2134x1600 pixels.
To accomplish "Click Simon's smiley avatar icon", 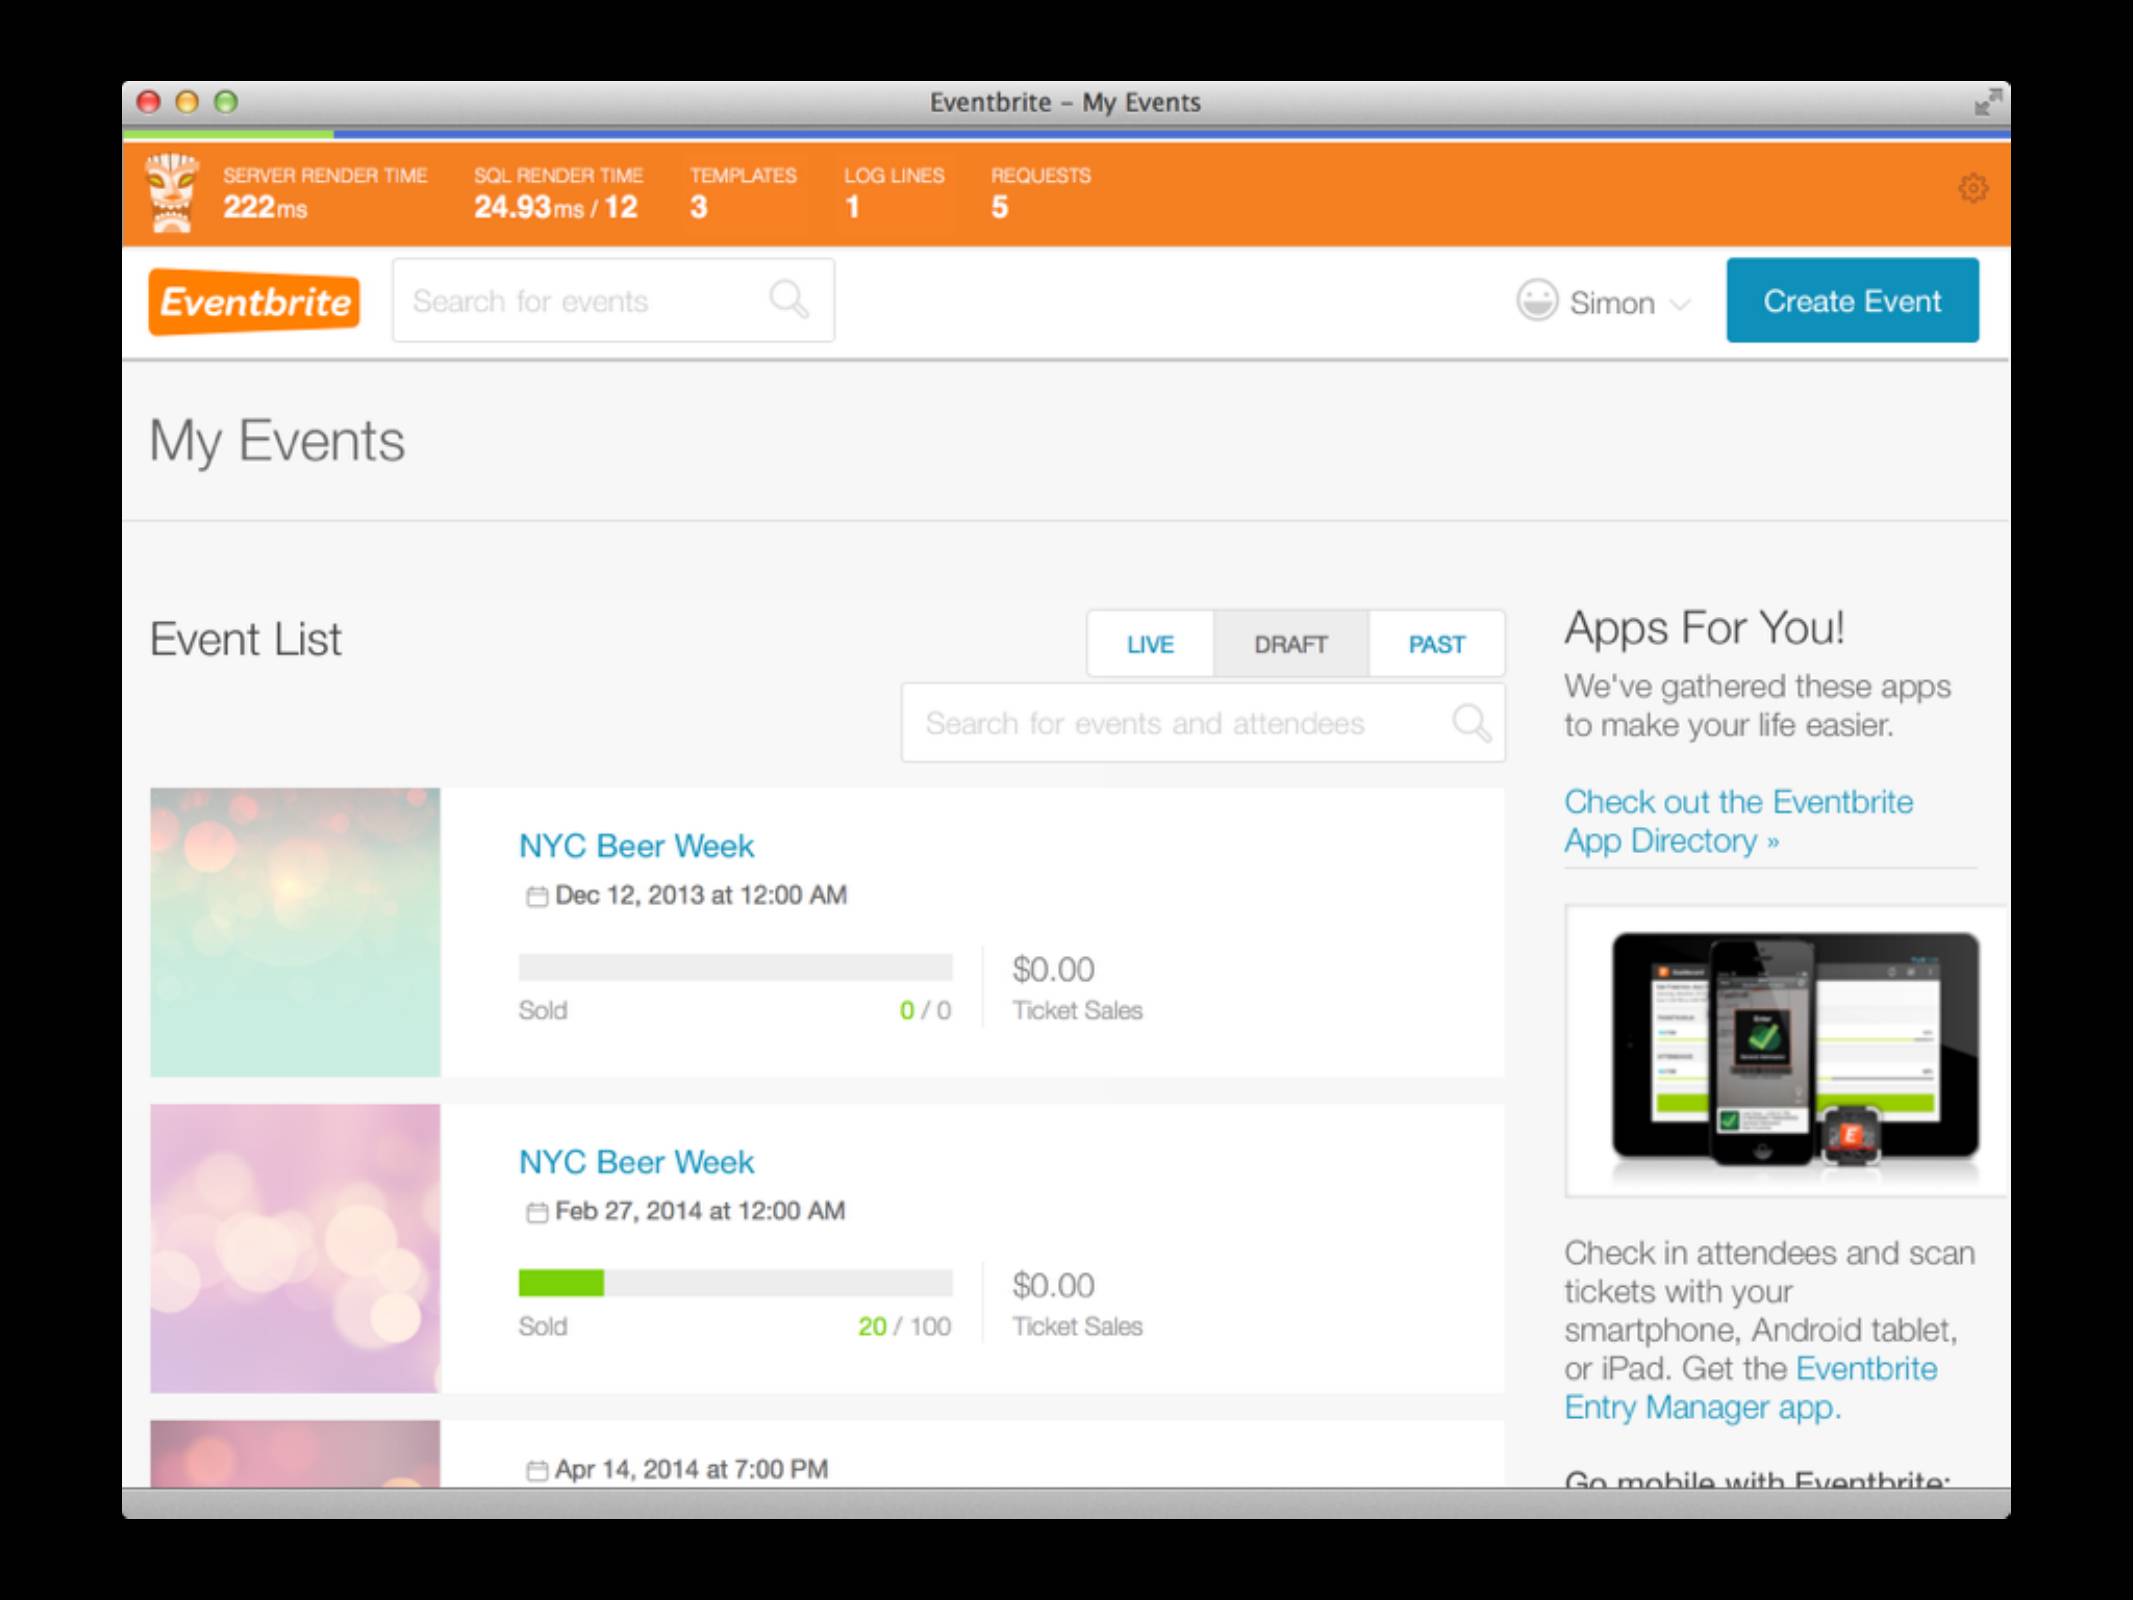I will click(1537, 300).
